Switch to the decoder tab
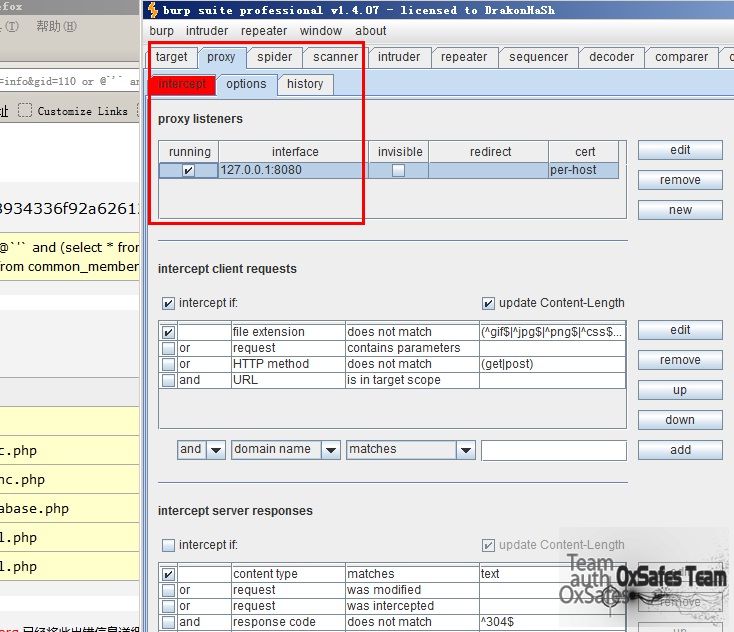The width and height of the screenshot is (734, 632). pos(611,57)
